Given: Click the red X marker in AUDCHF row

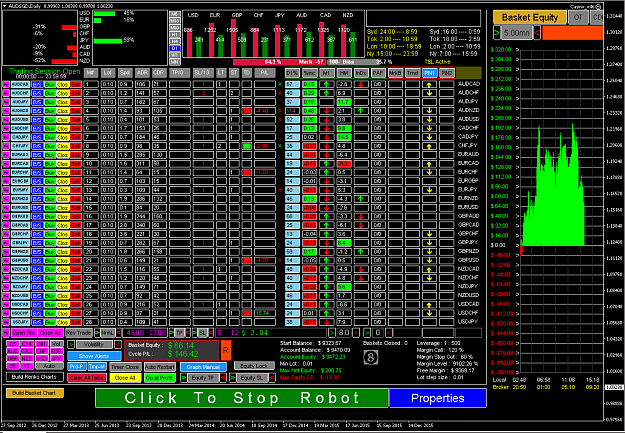Looking at the screenshot, I should [280, 93].
